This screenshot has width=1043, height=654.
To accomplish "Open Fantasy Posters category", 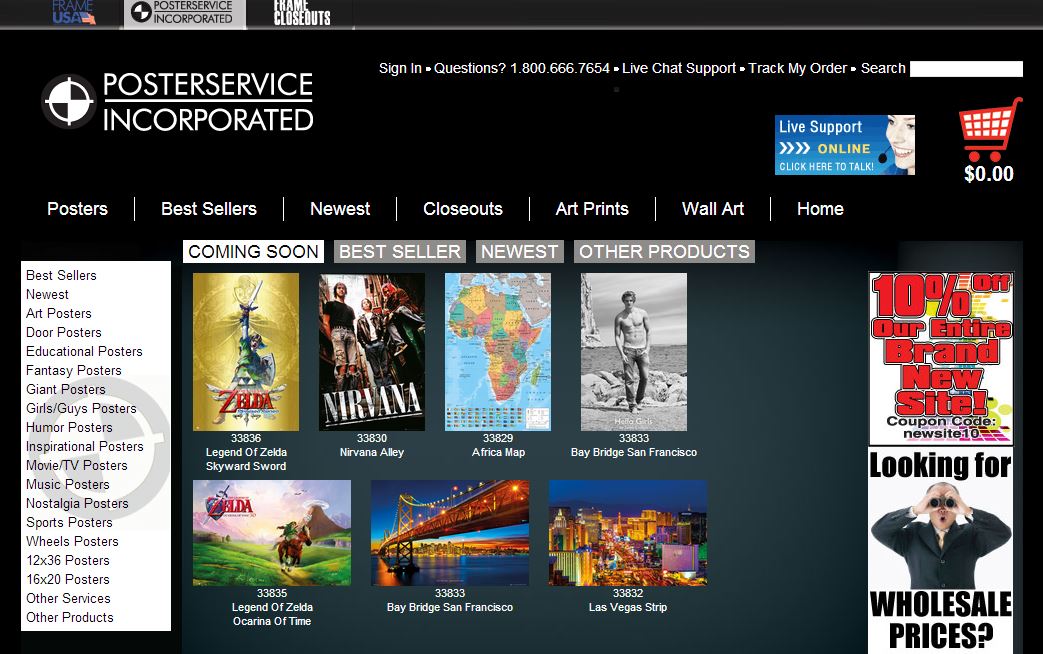I will click(x=74, y=371).
